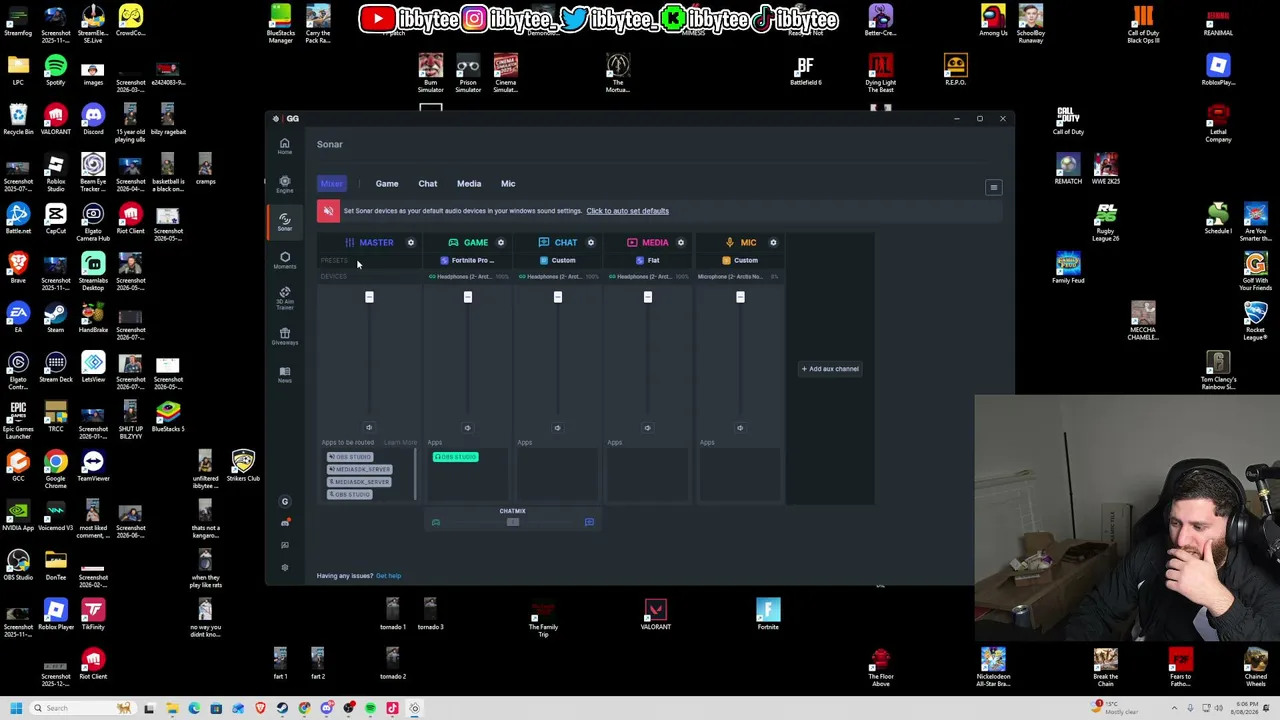Open Game channel settings gear
The image size is (1280, 720).
501,242
